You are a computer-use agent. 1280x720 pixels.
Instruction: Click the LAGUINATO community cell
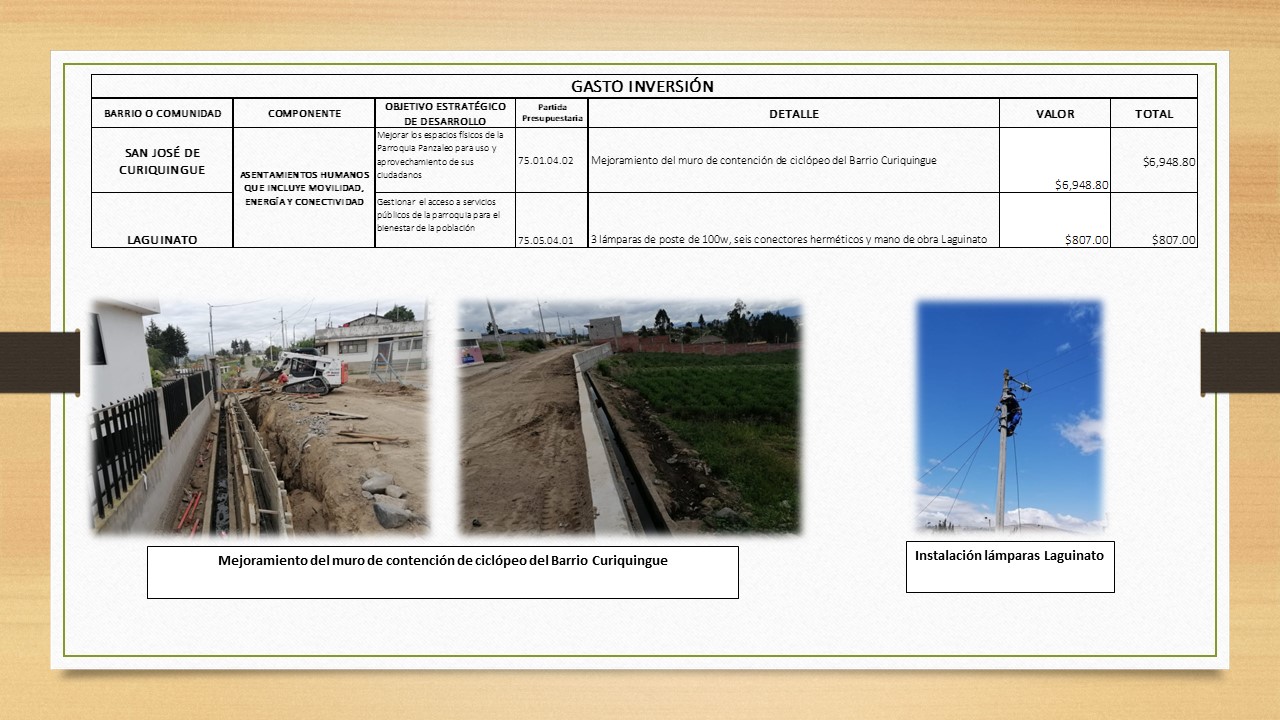pyautogui.click(x=162, y=240)
